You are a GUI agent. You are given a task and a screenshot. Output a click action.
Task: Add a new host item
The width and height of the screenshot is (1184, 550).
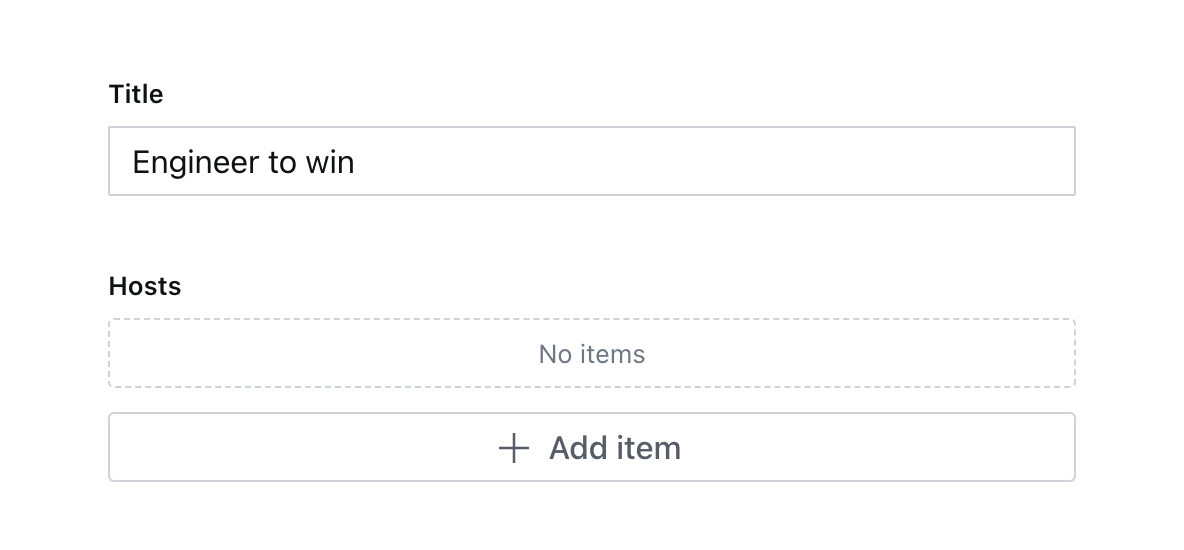pyautogui.click(x=591, y=447)
